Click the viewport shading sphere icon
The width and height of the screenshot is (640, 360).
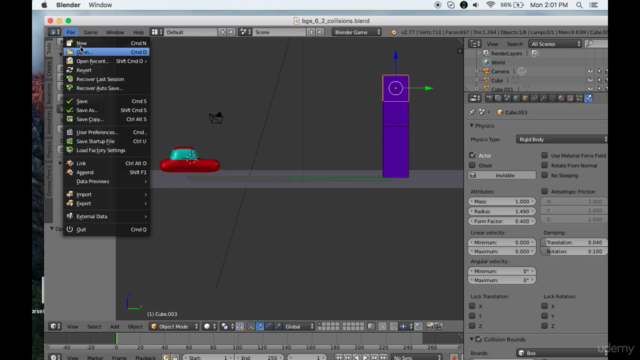tap(209, 326)
